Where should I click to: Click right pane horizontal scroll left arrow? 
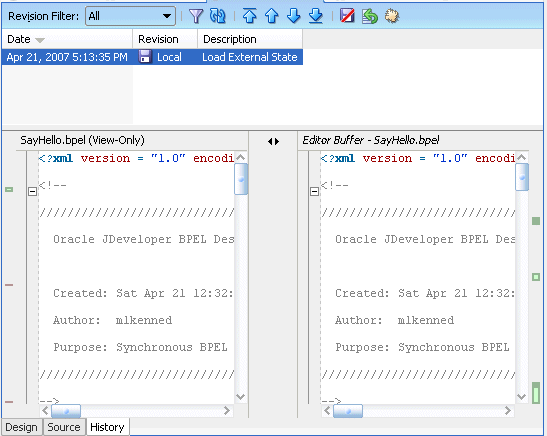pyautogui.click(x=327, y=411)
